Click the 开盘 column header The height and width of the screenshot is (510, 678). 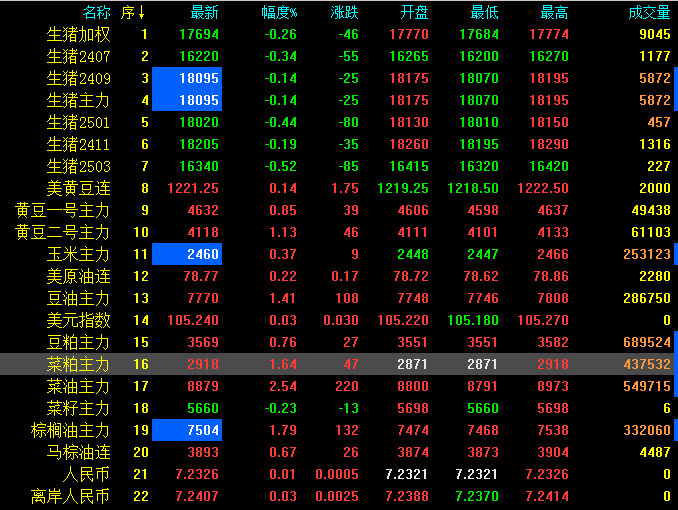pos(414,13)
